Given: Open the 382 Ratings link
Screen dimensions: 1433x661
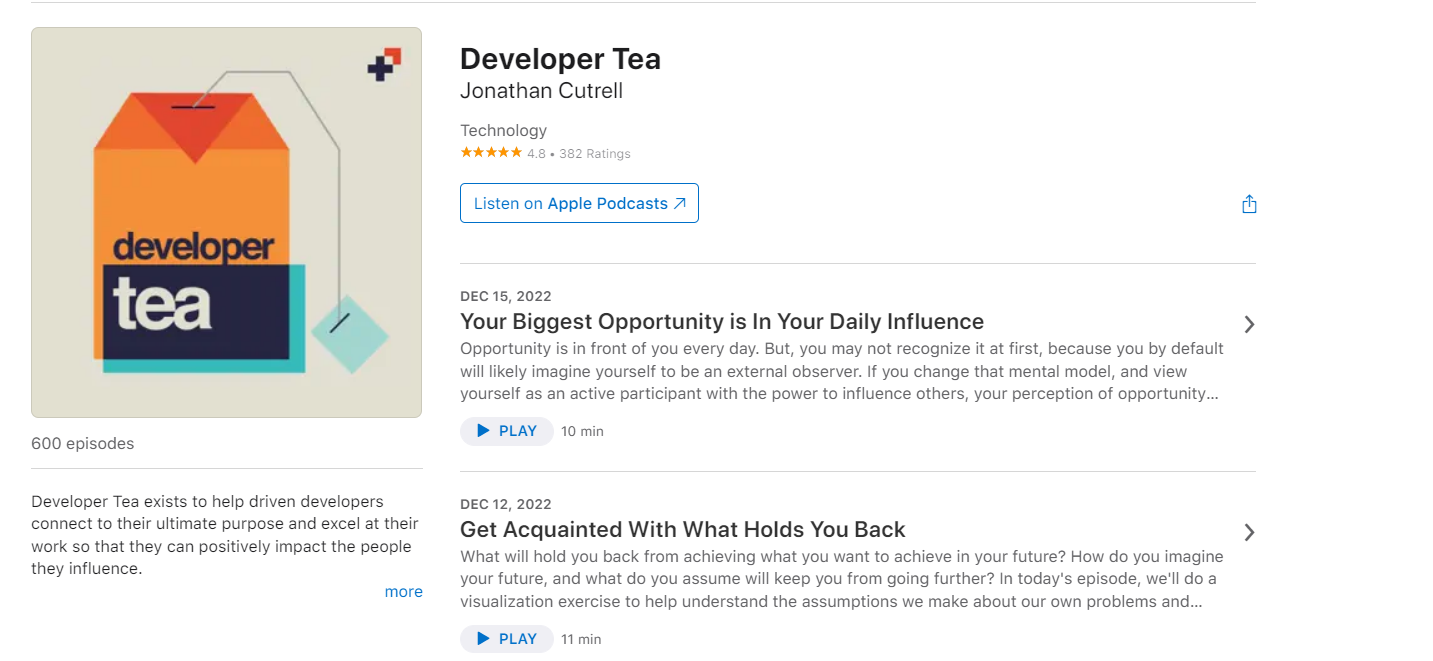Looking at the screenshot, I should 596,153.
